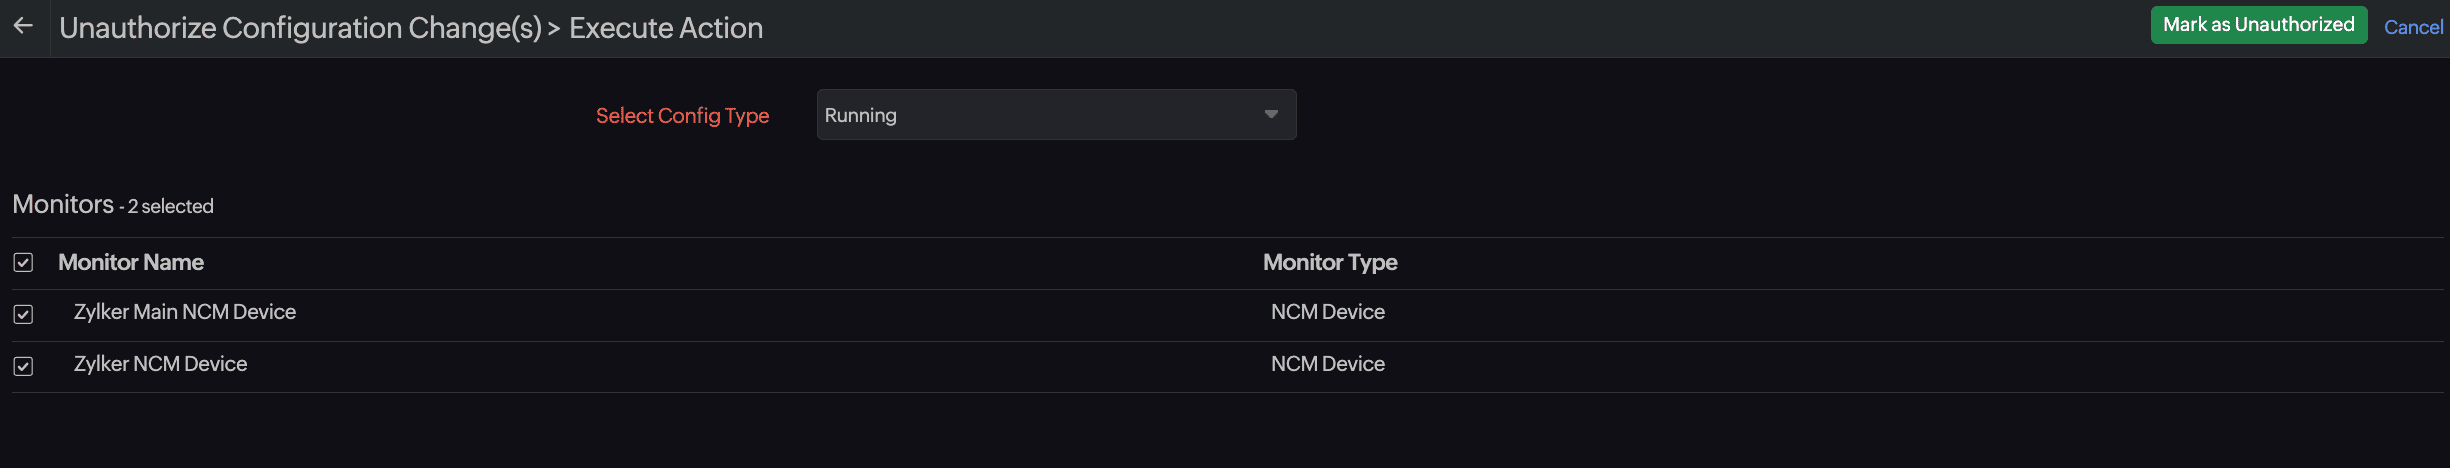The image size is (2450, 468).
Task: Click the Unauthorize Configuration Change(s) breadcrumb
Action: click(300, 28)
